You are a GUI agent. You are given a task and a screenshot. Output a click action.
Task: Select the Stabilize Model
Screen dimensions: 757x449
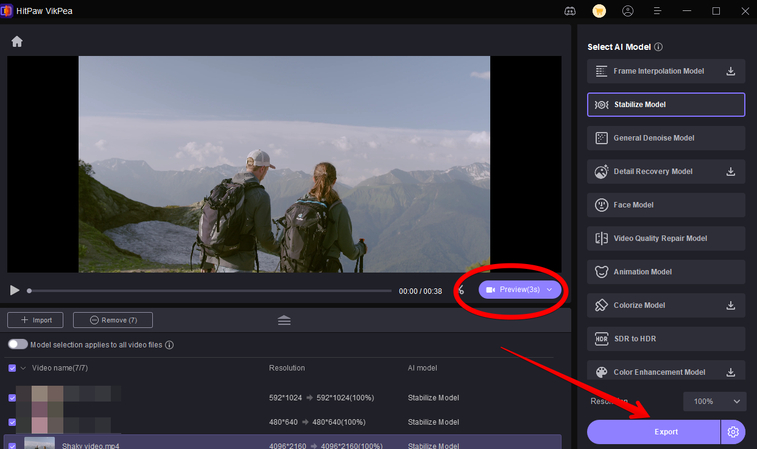point(666,104)
